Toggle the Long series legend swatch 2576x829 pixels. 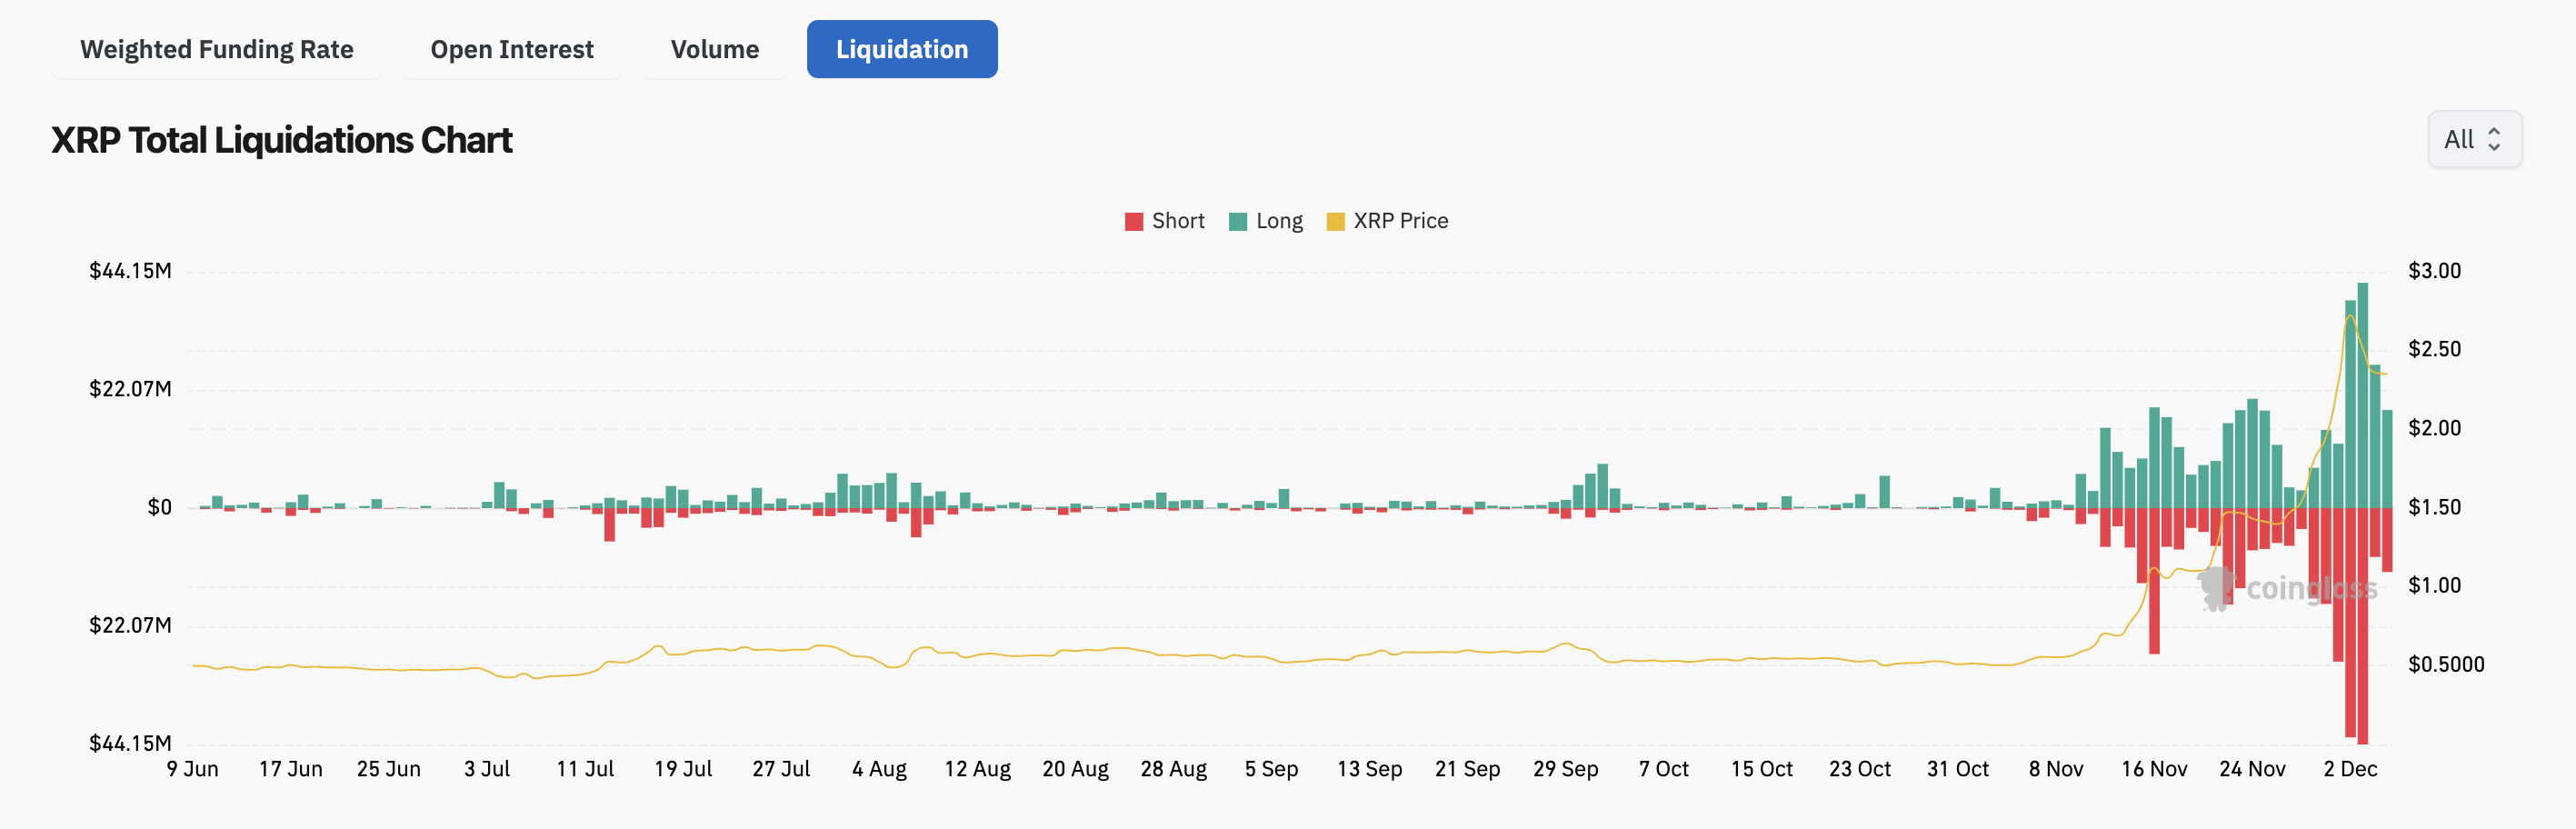point(1237,221)
